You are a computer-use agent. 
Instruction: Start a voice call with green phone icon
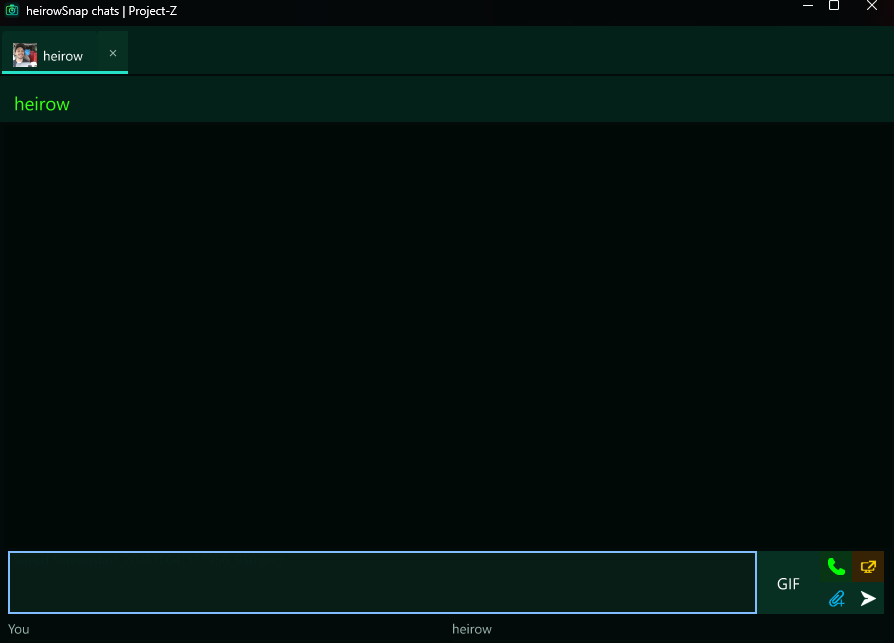point(836,567)
